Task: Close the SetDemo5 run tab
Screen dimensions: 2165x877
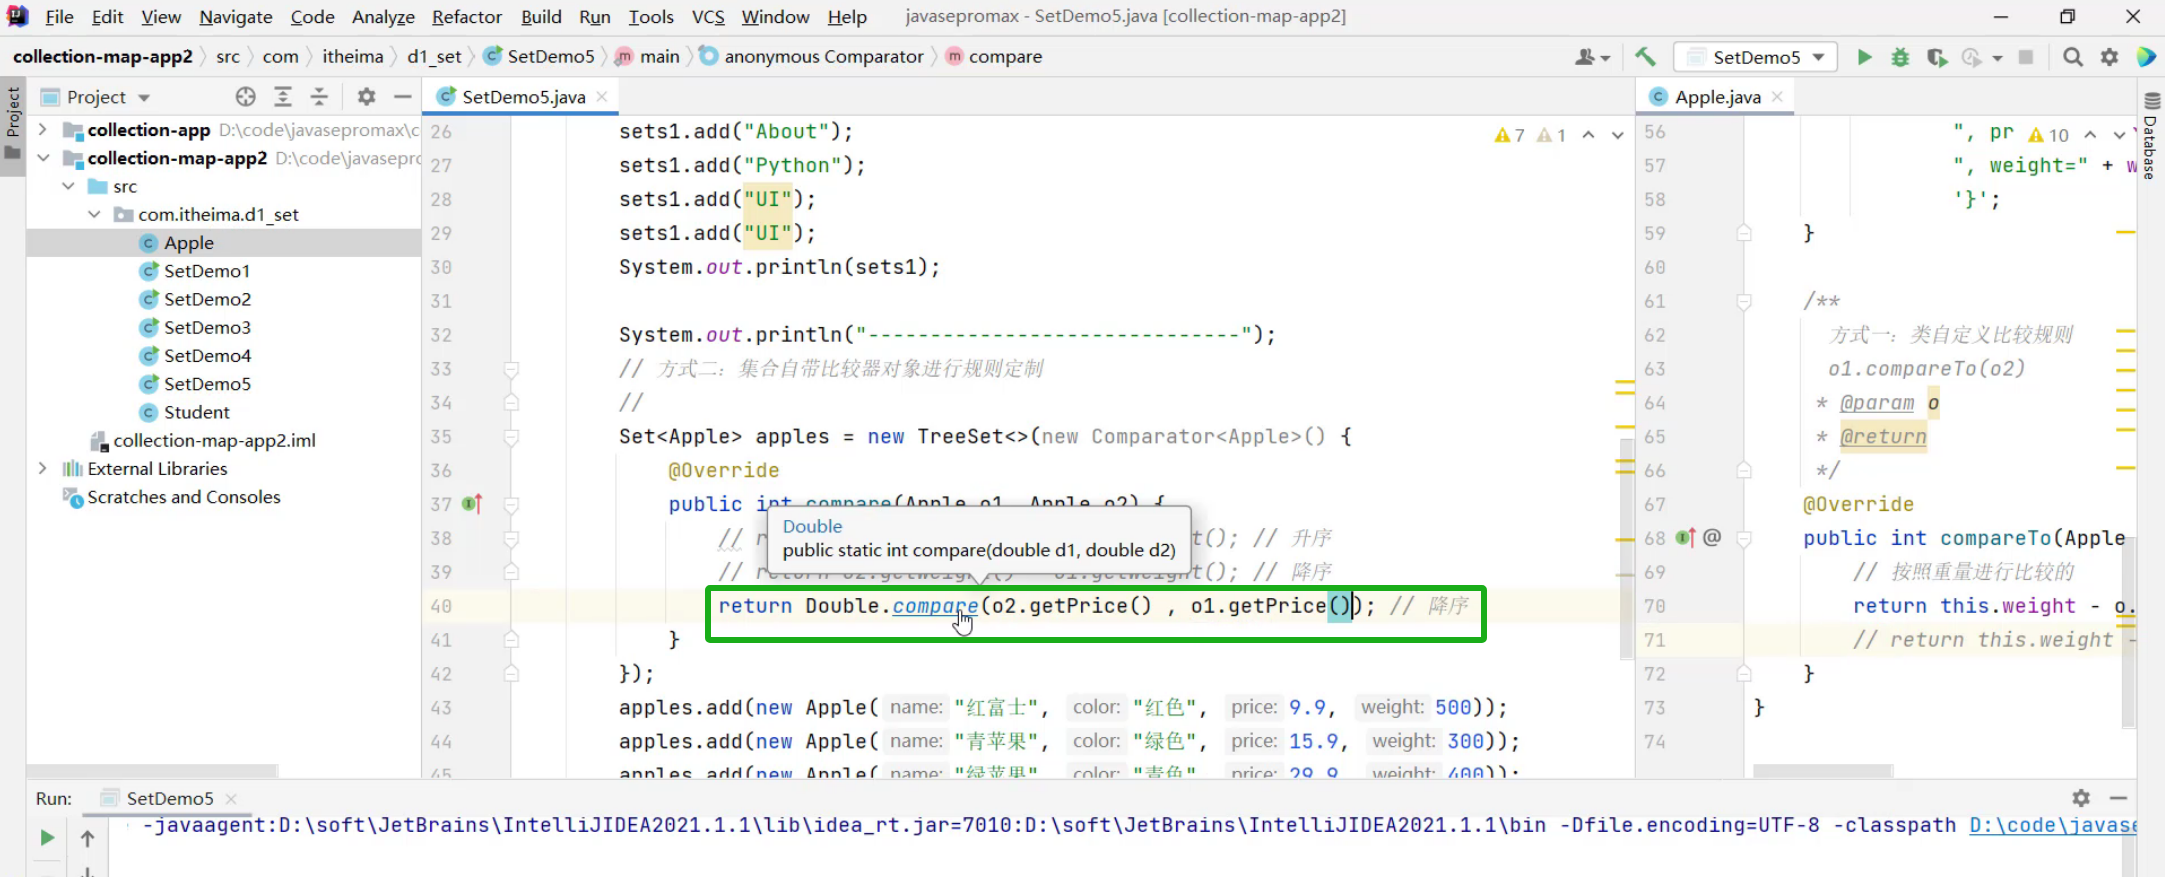Action: [231, 798]
